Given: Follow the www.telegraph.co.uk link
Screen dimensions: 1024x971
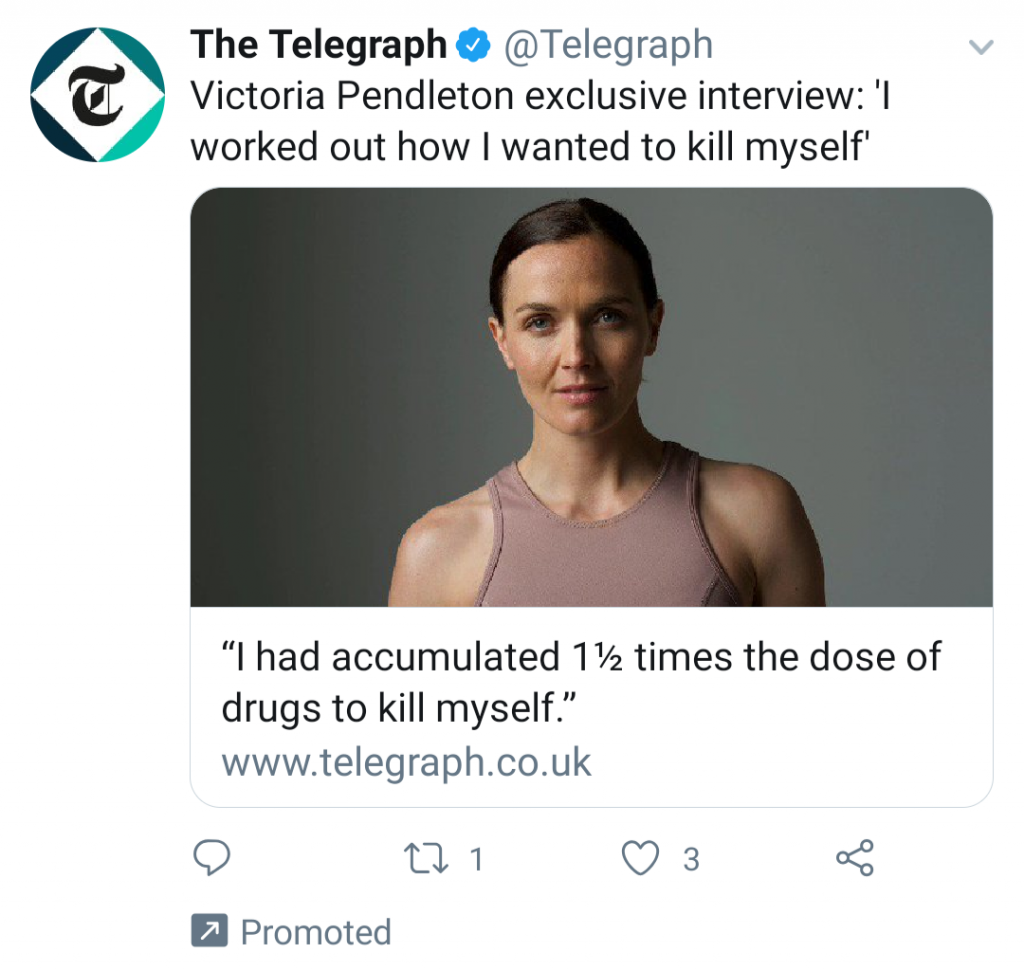Looking at the screenshot, I should (x=406, y=763).
